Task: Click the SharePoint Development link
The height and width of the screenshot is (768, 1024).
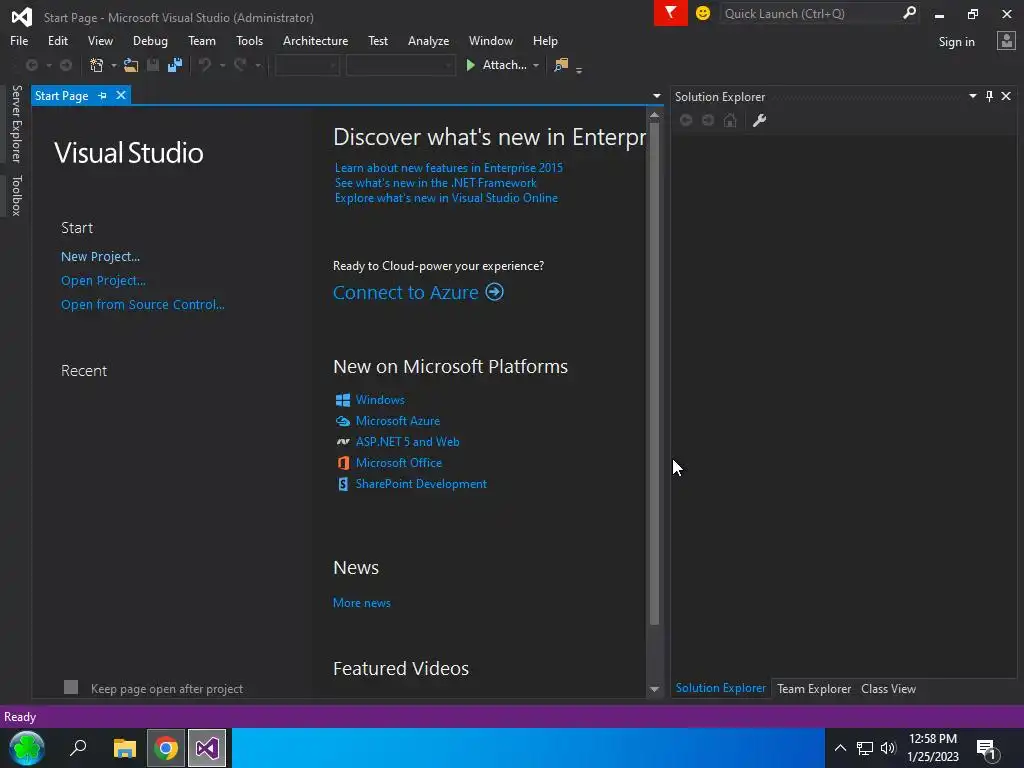Action: 421,484
